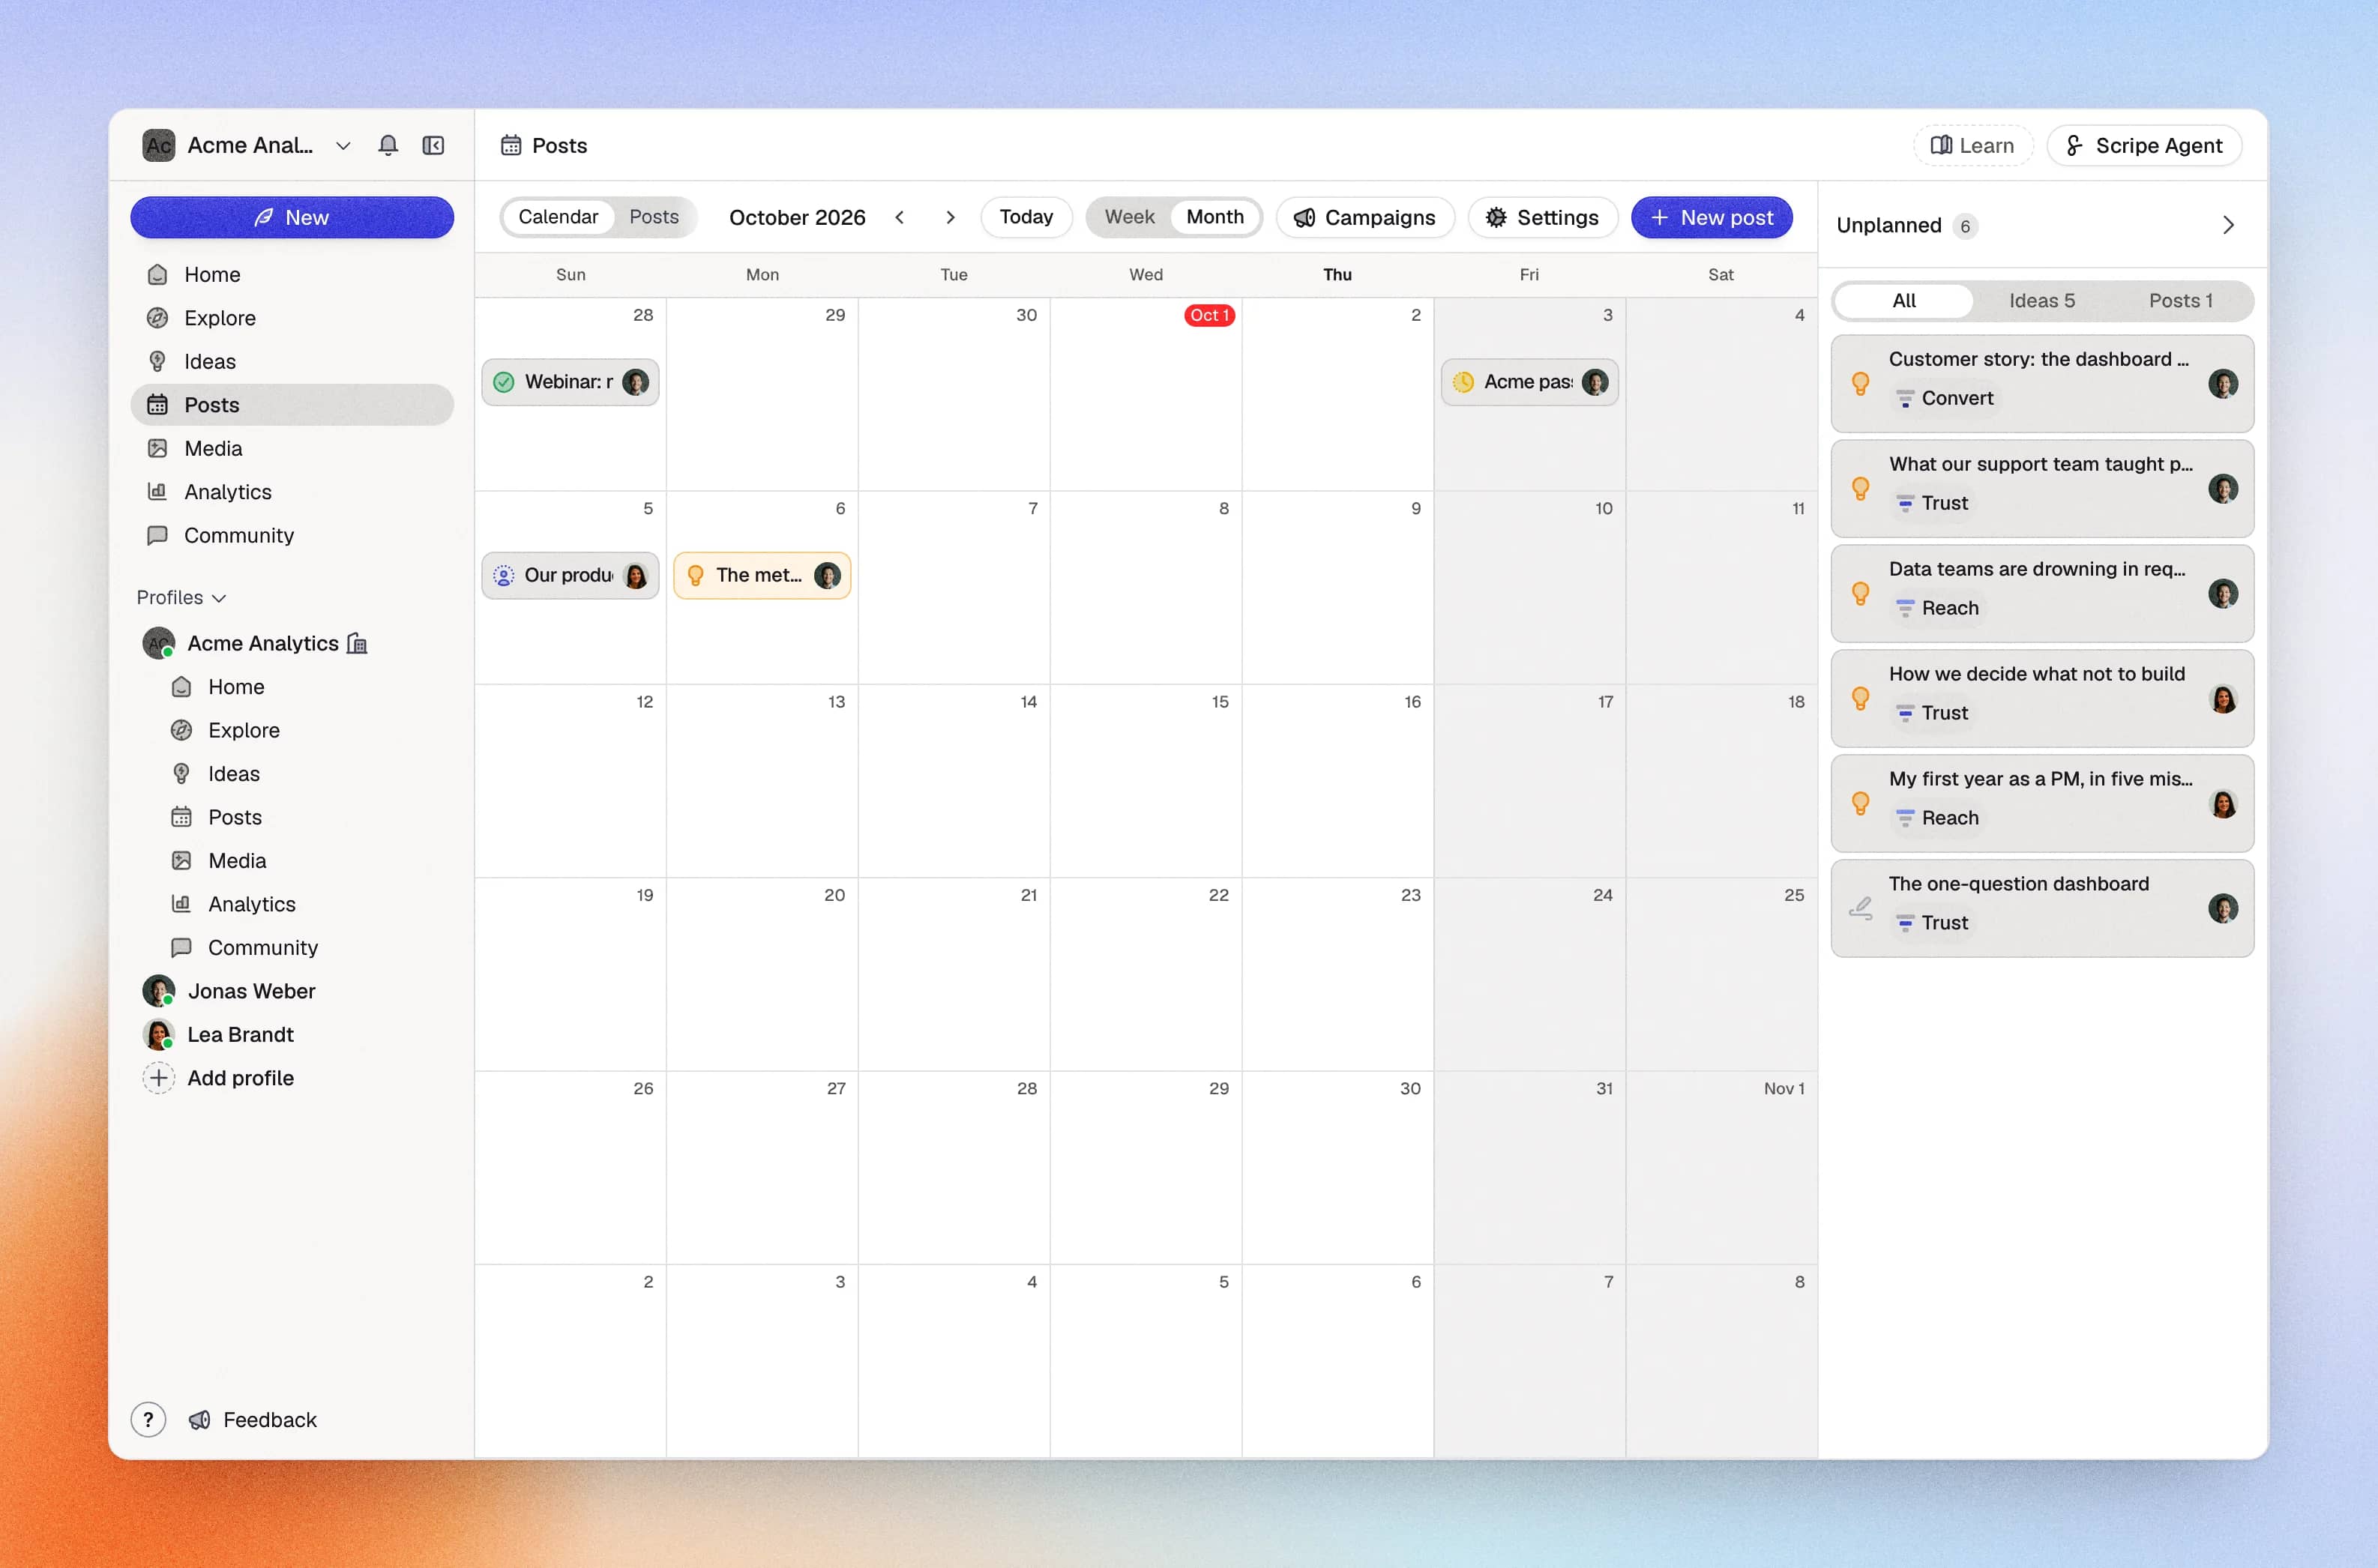This screenshot has width=2378, height=1568.
Task: Switch to Month view
Action: click(1215, 217)
